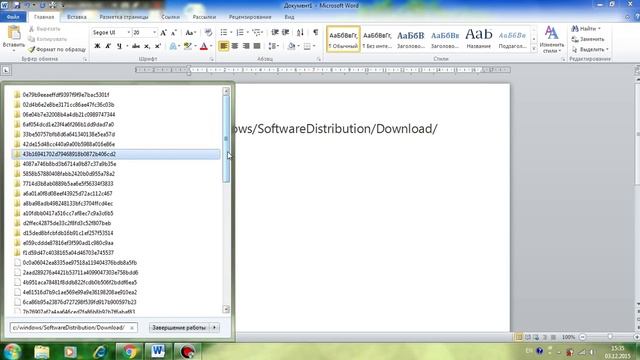Open folder starting with 0e79b8eeaeffdf
Image resolution: width=640 pixels, height=360 pixels.
[116, 95]
